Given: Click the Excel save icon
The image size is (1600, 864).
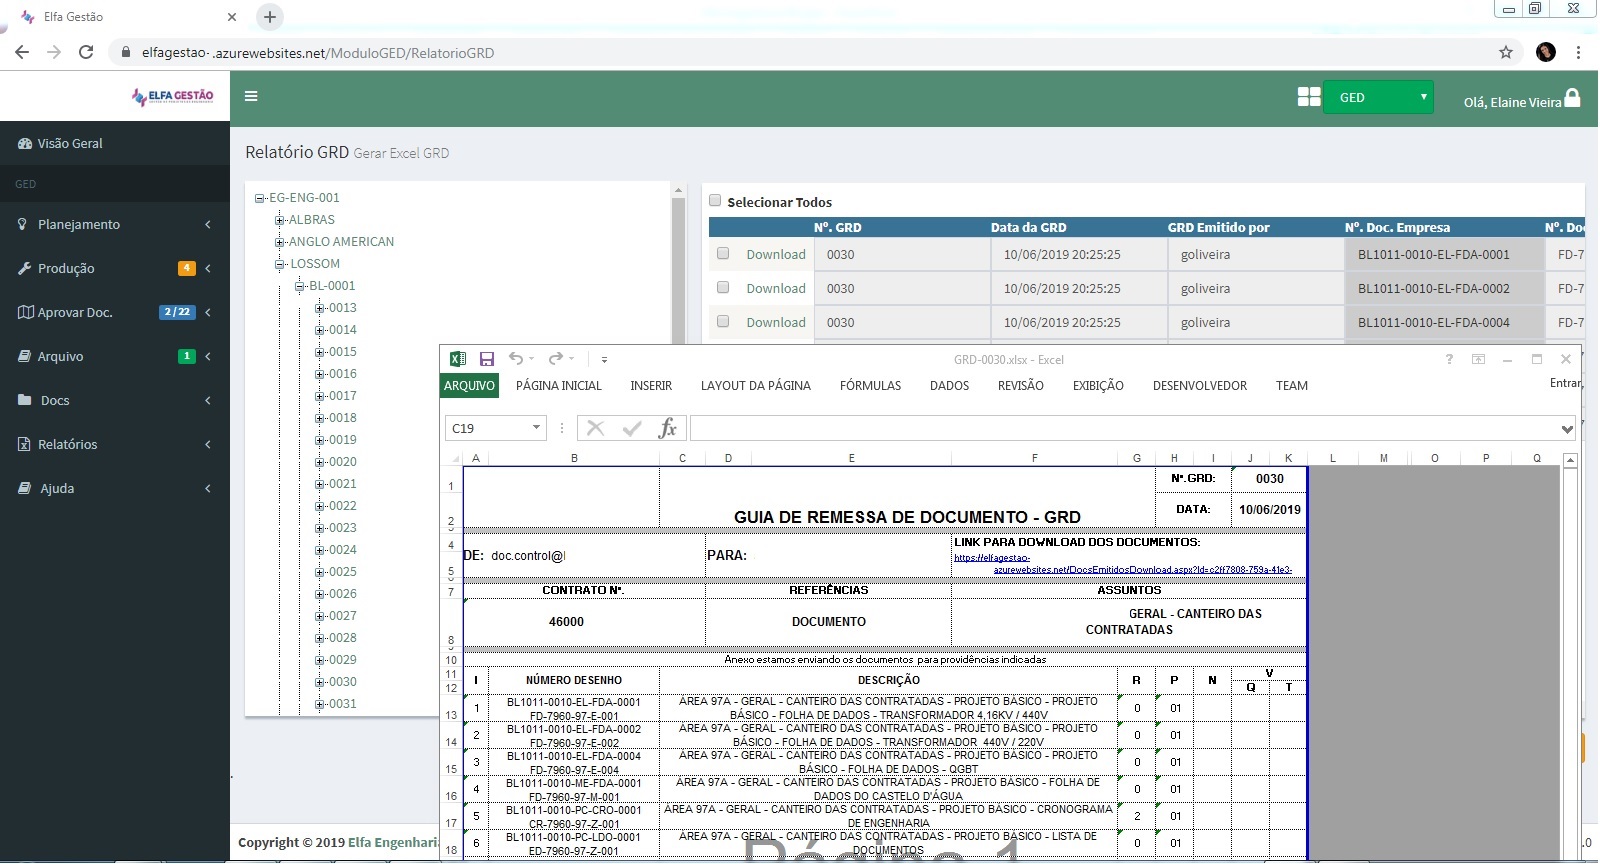Looking at the screenshot, I should (x=487, y=359).
